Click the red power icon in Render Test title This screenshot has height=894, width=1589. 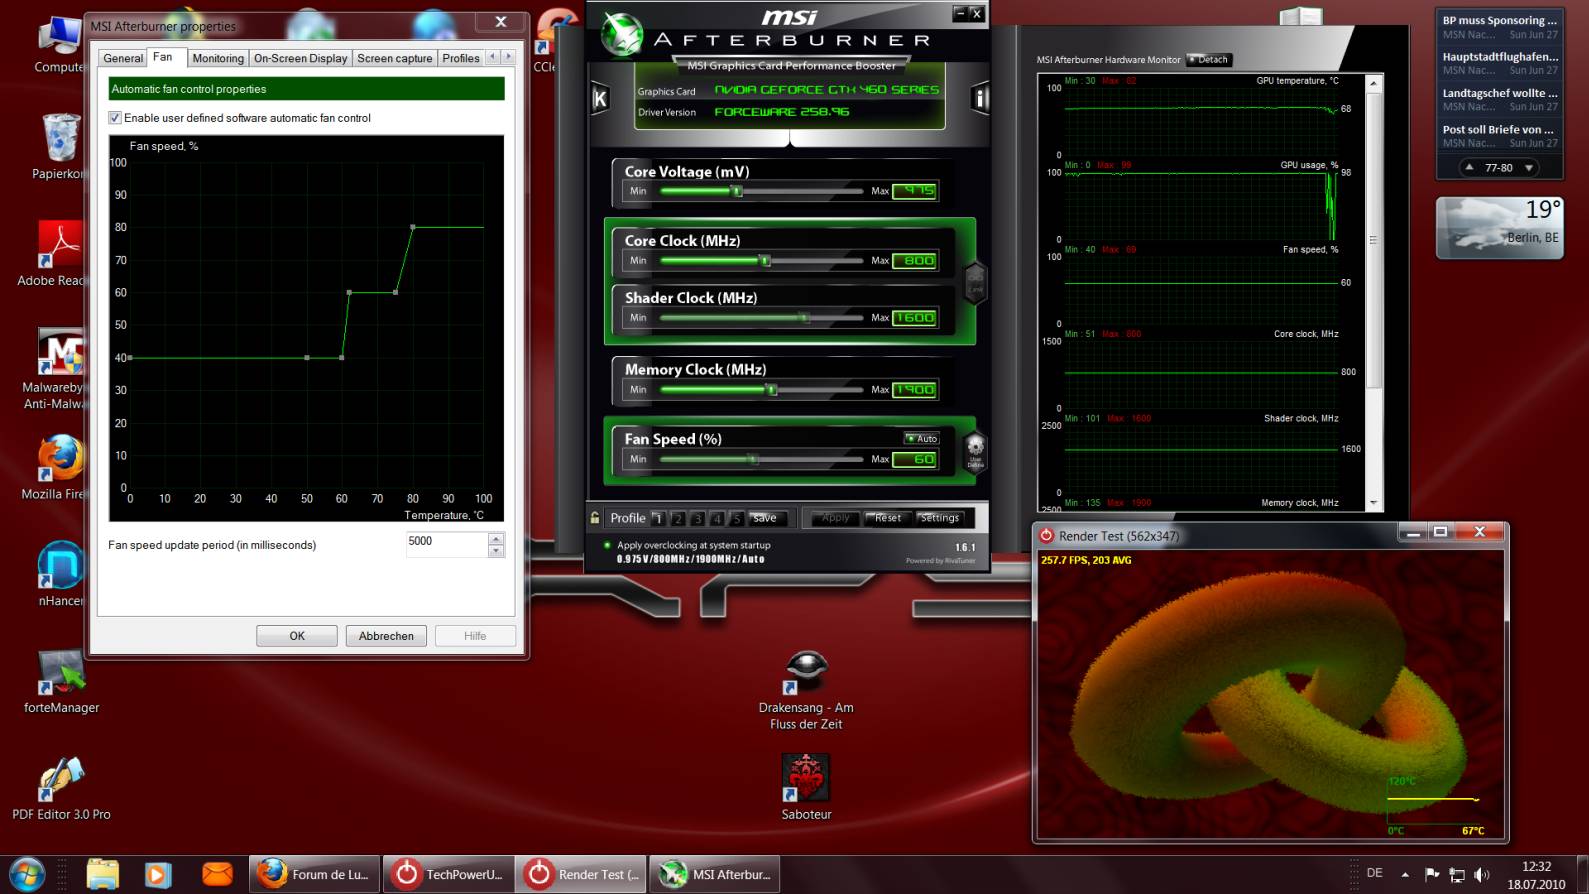(x=1047, y=536)
